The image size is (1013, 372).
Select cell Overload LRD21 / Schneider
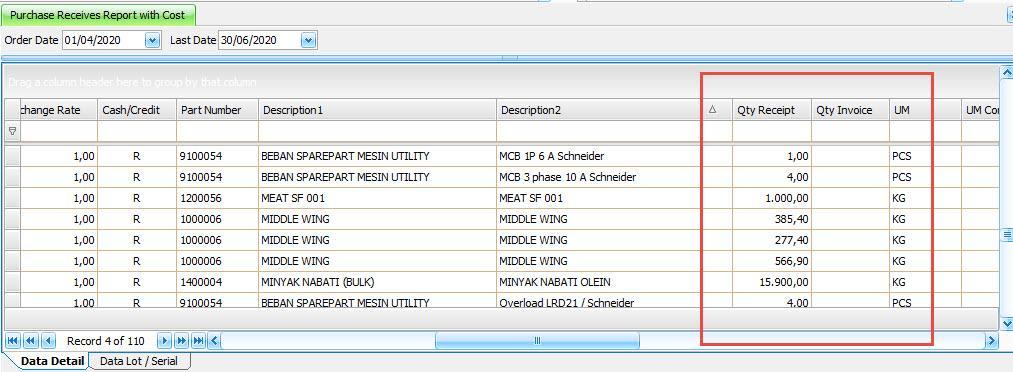point(600,301)
